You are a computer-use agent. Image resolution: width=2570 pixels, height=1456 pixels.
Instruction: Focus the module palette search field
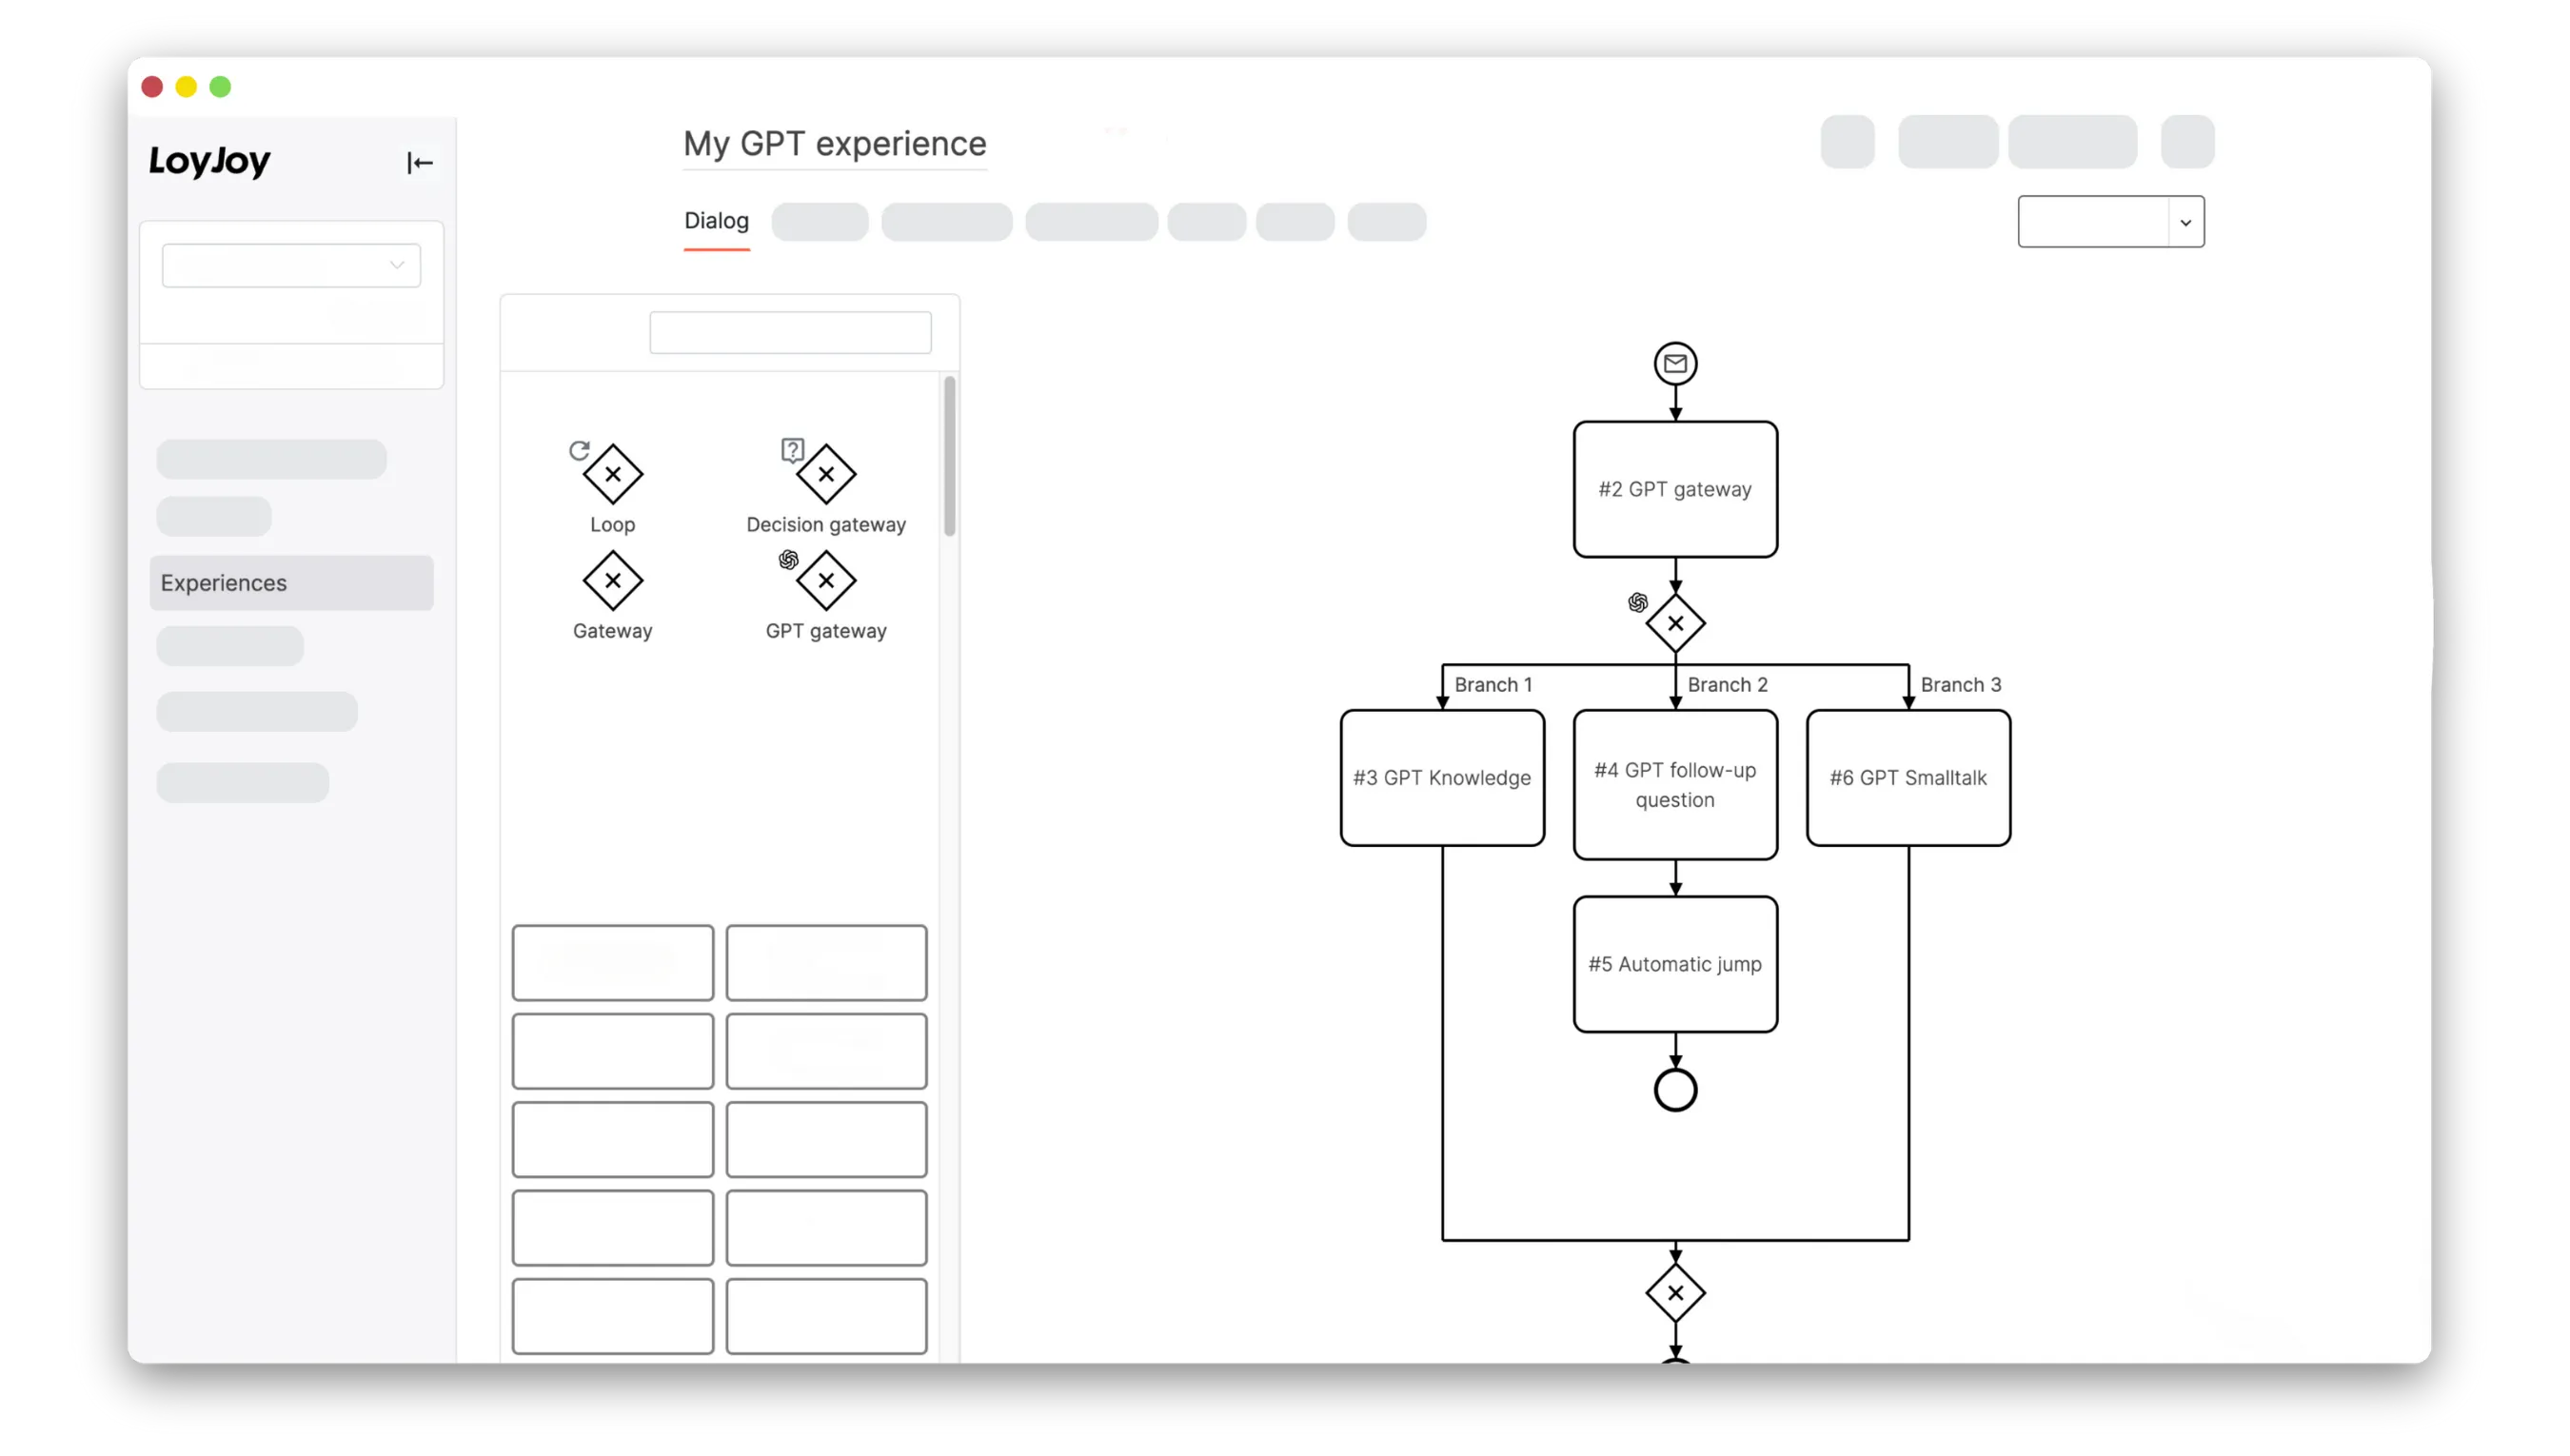click(x=790, y=332)
